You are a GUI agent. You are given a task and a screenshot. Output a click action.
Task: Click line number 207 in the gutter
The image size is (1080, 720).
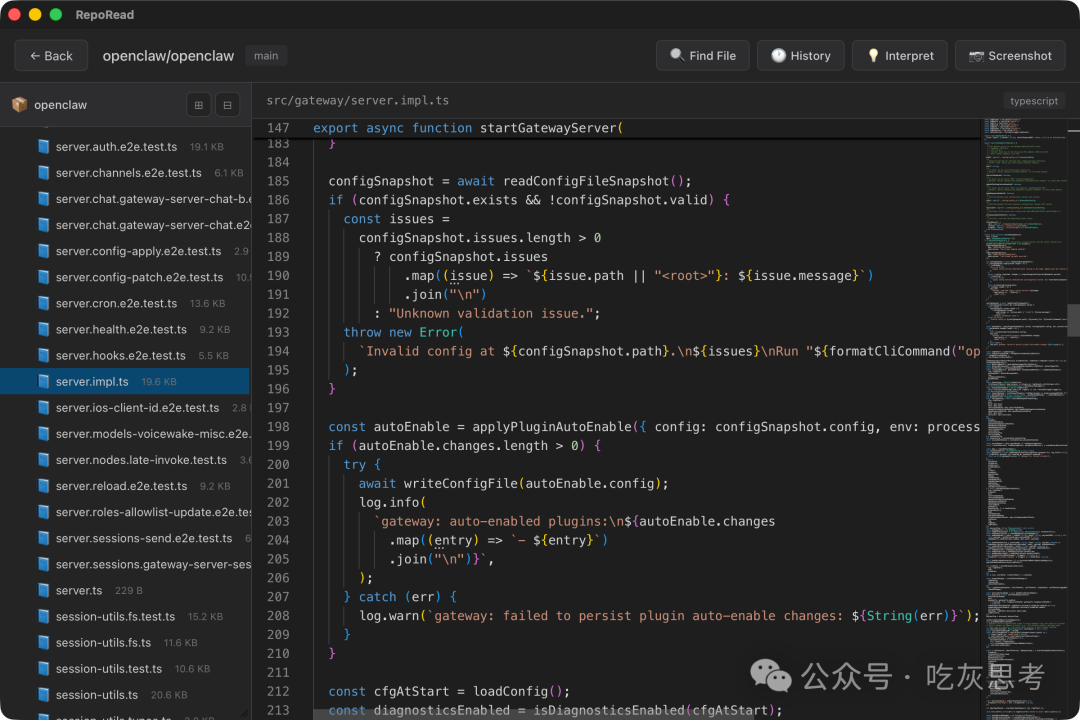(278, 597)
